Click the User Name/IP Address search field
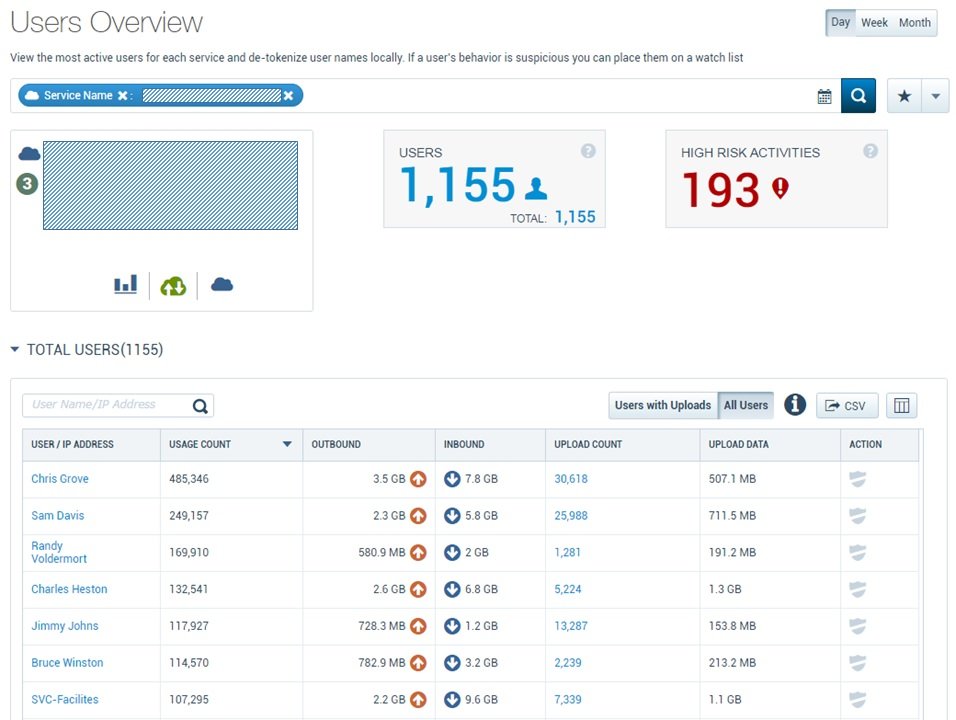The image size is (956, 720). point(106,405)
